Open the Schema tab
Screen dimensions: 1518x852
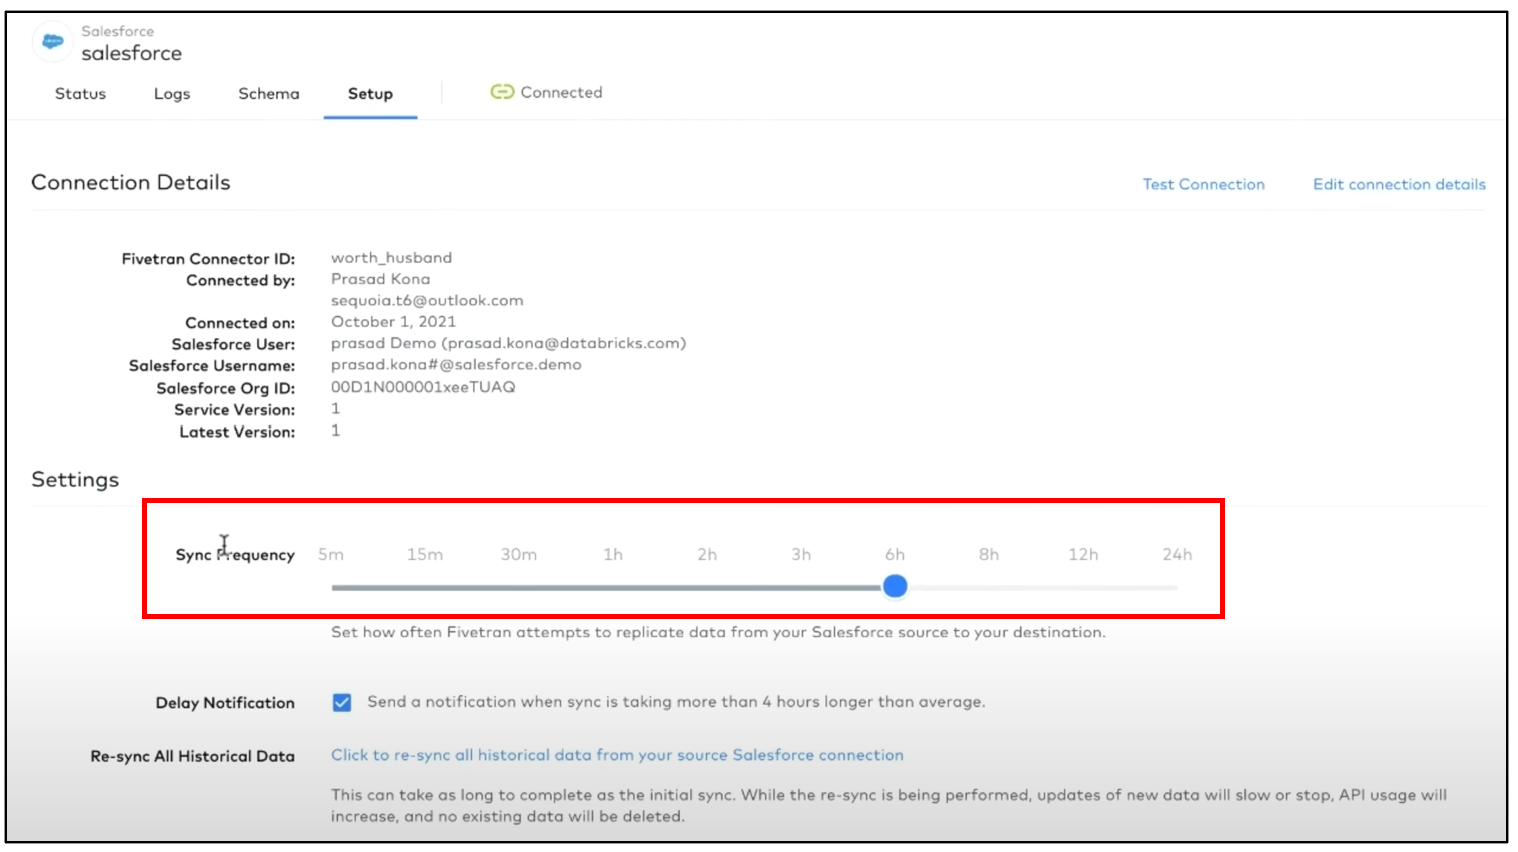pyautogui.click(x=268, y=93)
